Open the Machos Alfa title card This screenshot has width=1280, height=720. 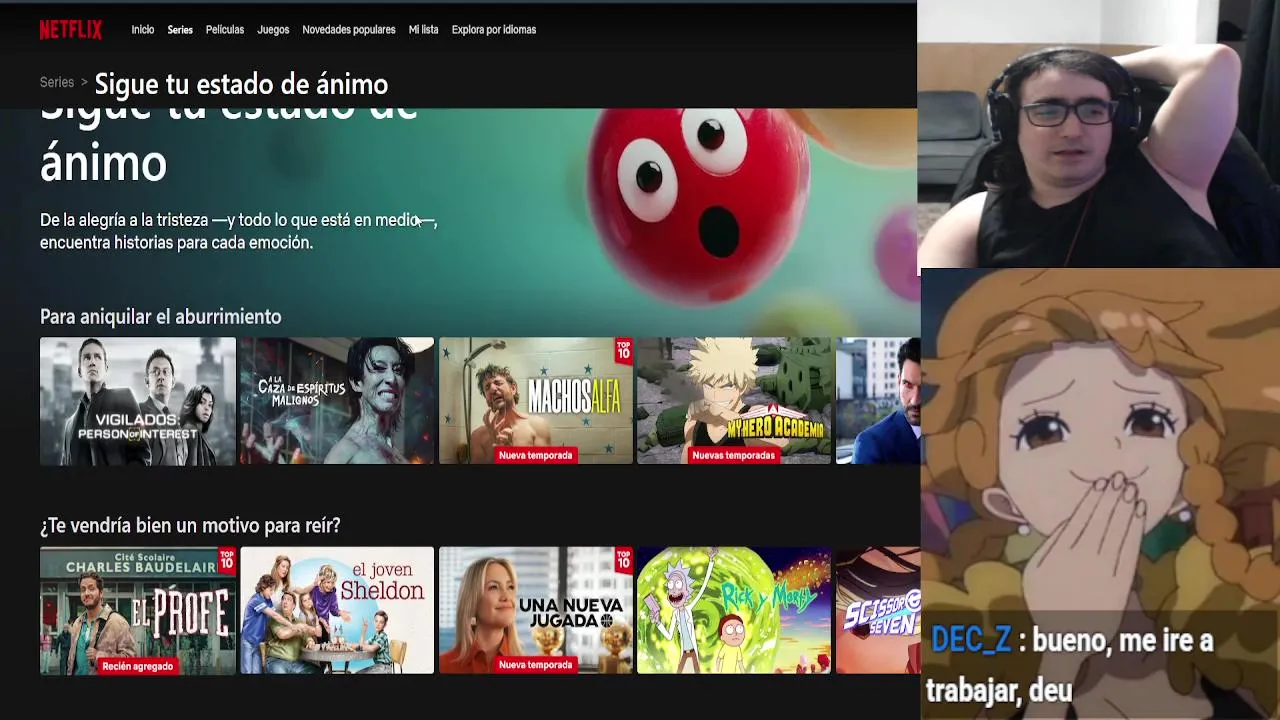pyautogui.click(x=536, y=401)
